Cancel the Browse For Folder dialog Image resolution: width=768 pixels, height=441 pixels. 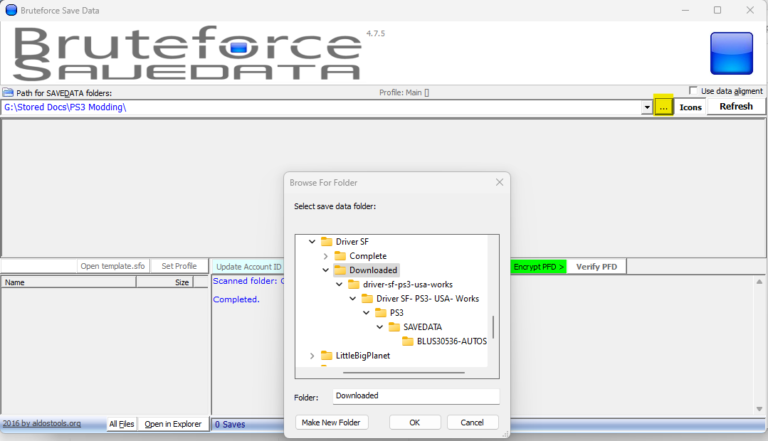tap(472, 422)
